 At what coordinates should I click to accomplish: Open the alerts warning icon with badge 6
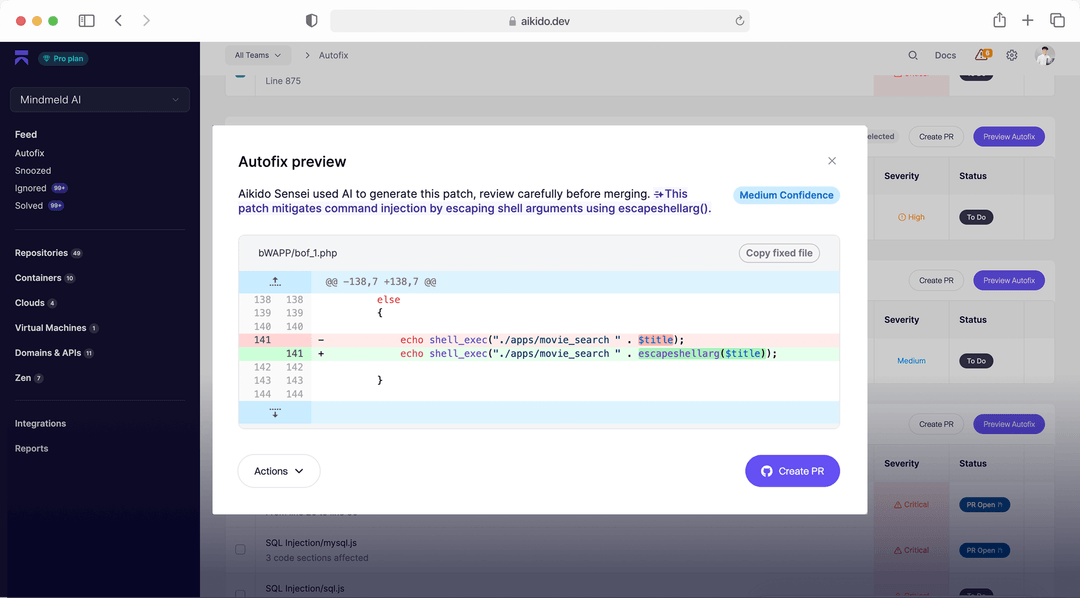pos(979,55)
